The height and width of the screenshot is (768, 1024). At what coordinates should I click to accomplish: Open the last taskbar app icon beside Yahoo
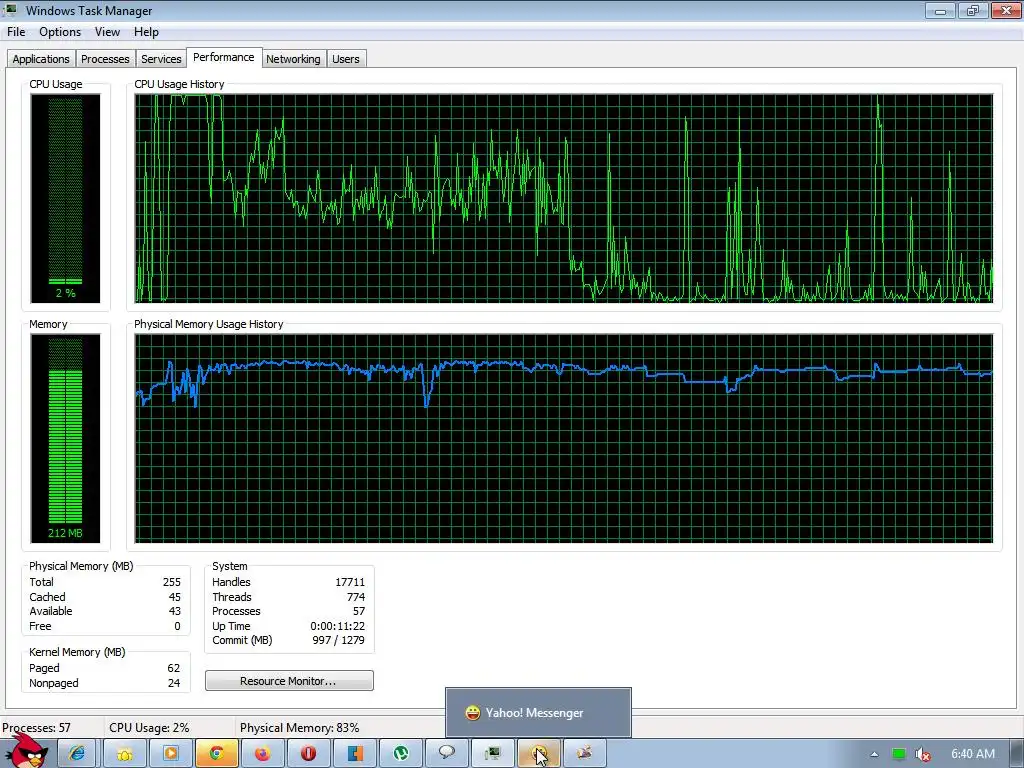point(584,754)
